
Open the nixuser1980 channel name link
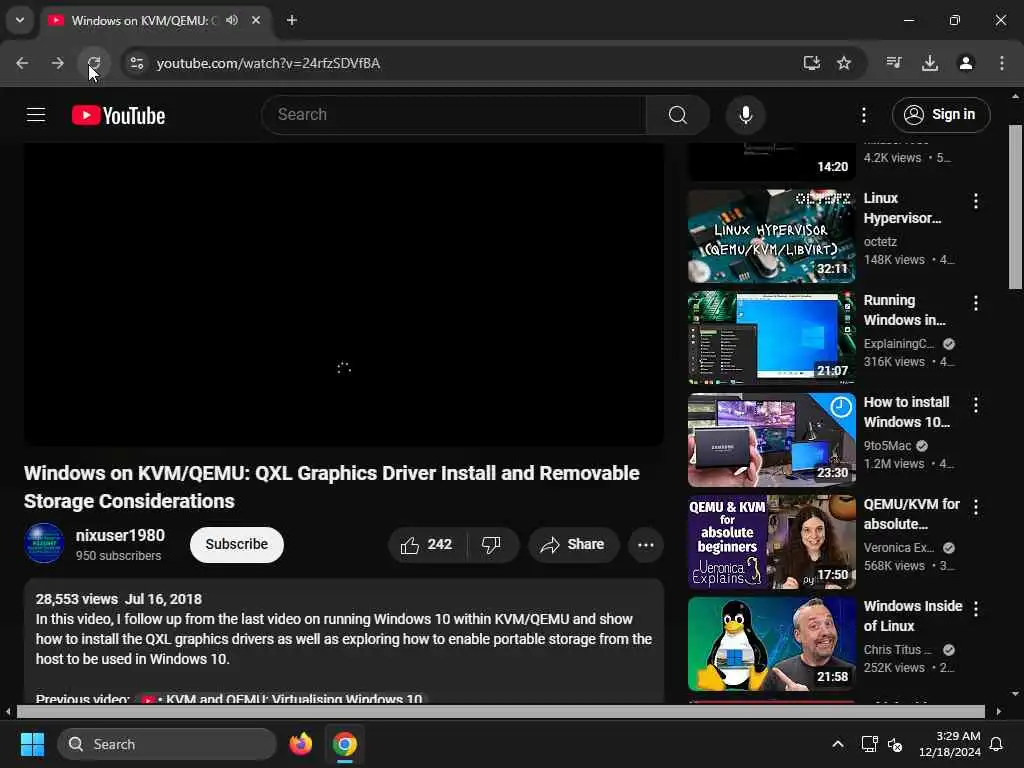(120, 536)
